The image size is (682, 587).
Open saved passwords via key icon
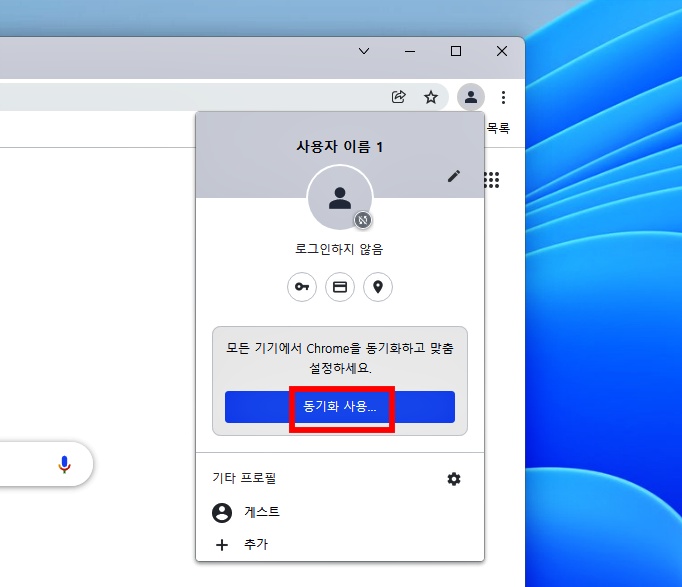click(x=302, y=287)
